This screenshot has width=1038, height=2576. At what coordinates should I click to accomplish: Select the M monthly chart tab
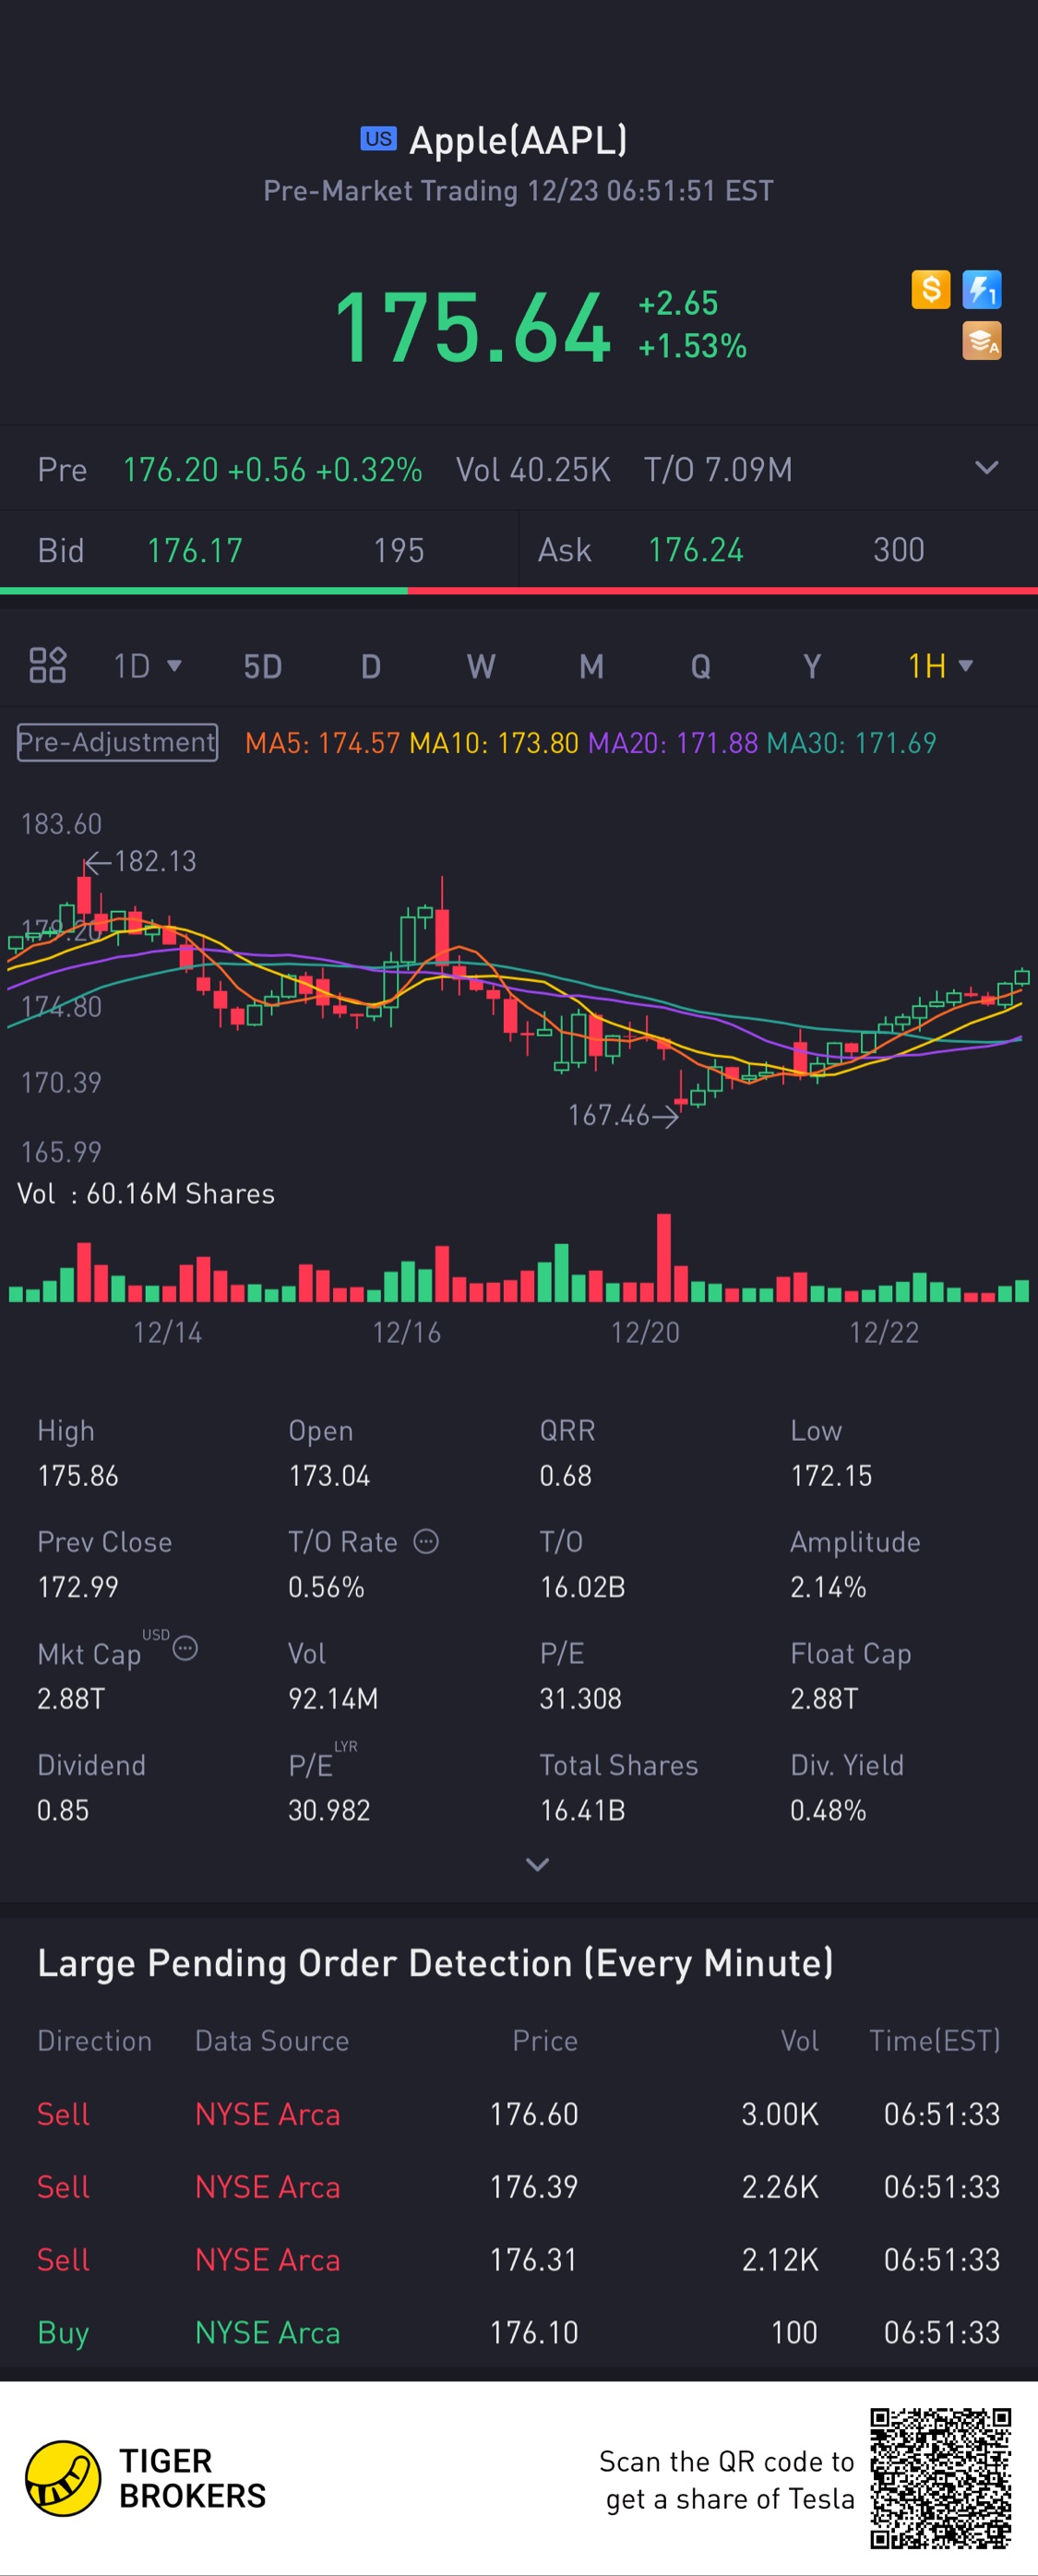point(591,666)
